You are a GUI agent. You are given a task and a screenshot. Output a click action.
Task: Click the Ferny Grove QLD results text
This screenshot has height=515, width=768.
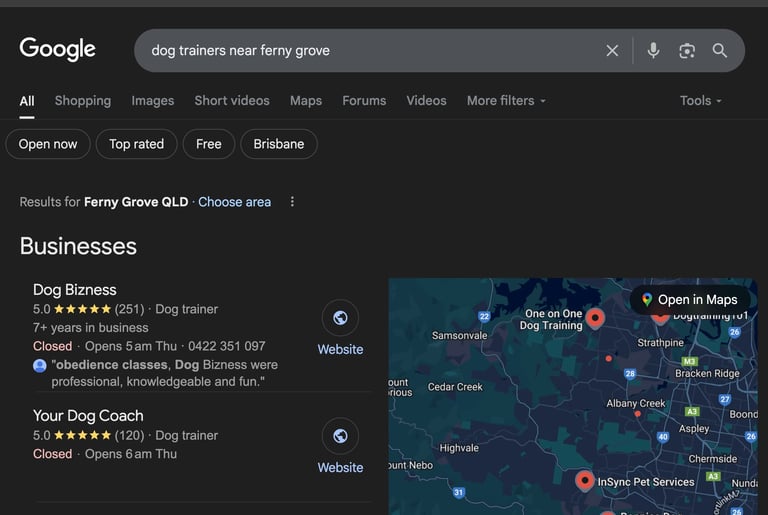pyautogui.click(x=136, y=202)
